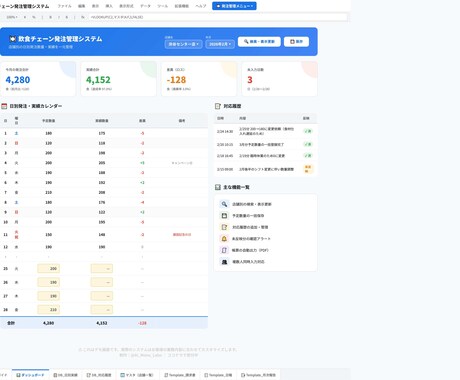The height and width of the screenshot is (380, 460).
Task: Switch to the first Template sheet tab
Action: coord(180,375)
